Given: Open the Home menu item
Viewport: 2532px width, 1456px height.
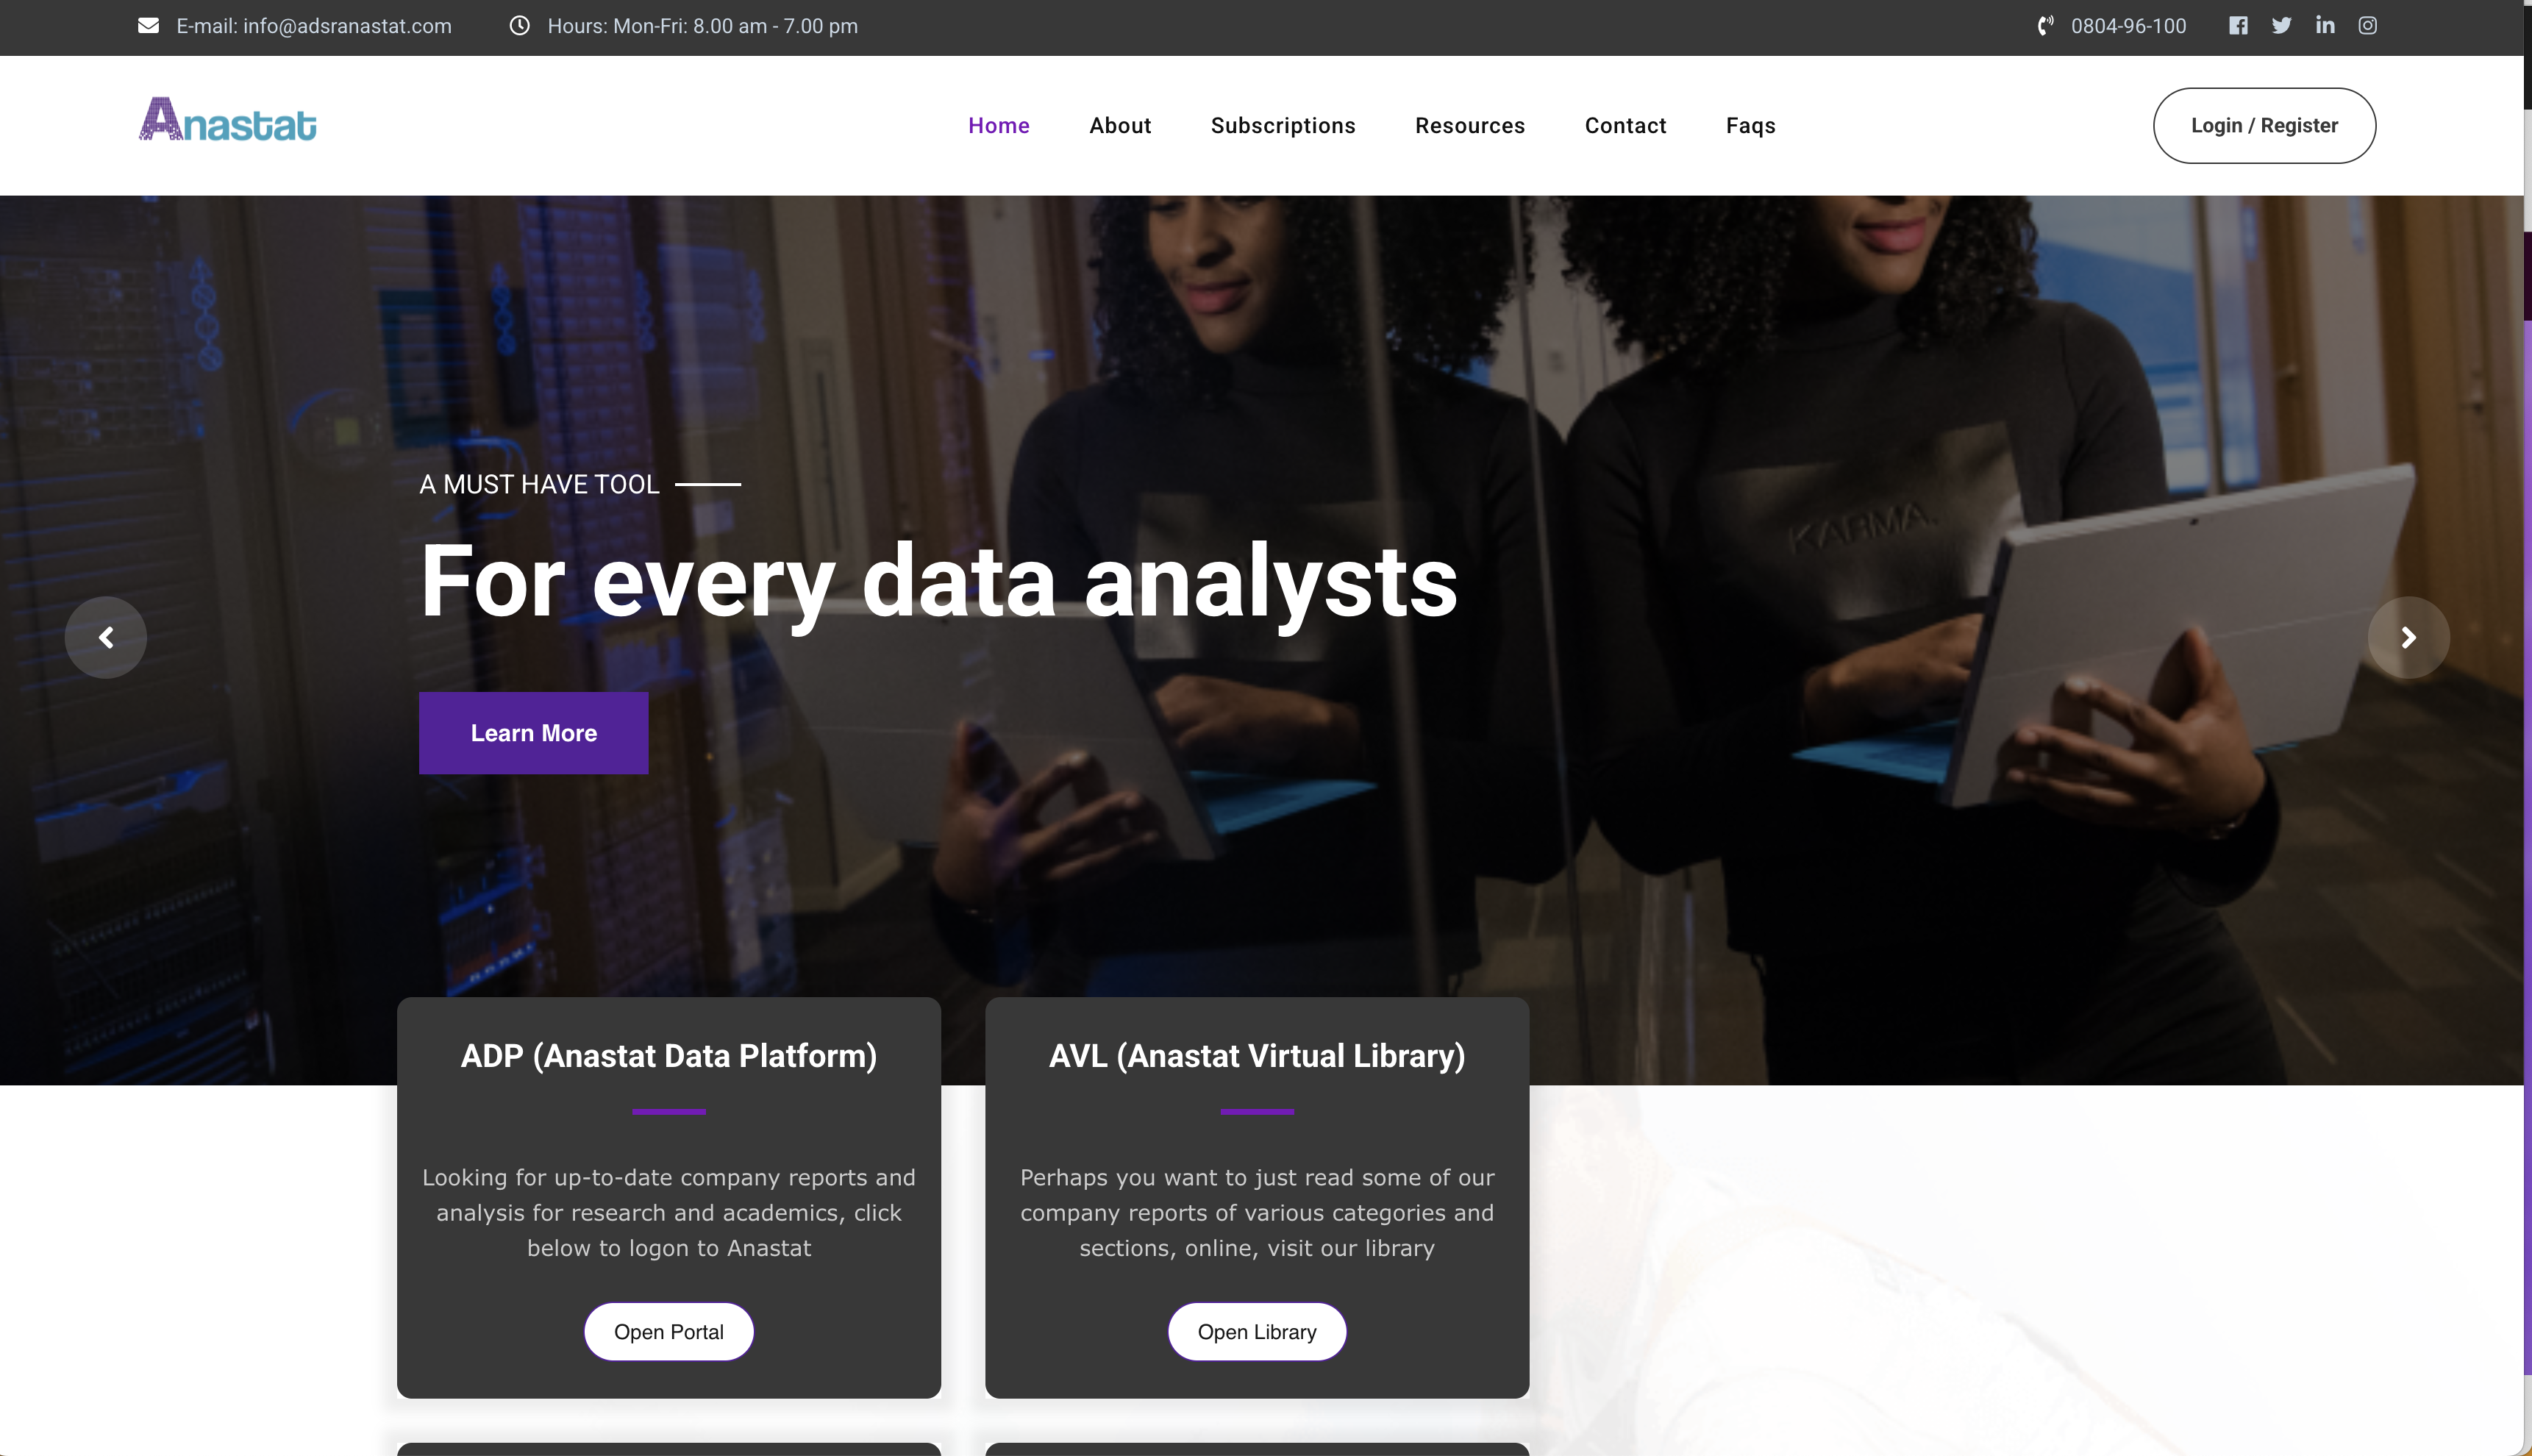Looking at the screenshot, I should click(998, 126).
